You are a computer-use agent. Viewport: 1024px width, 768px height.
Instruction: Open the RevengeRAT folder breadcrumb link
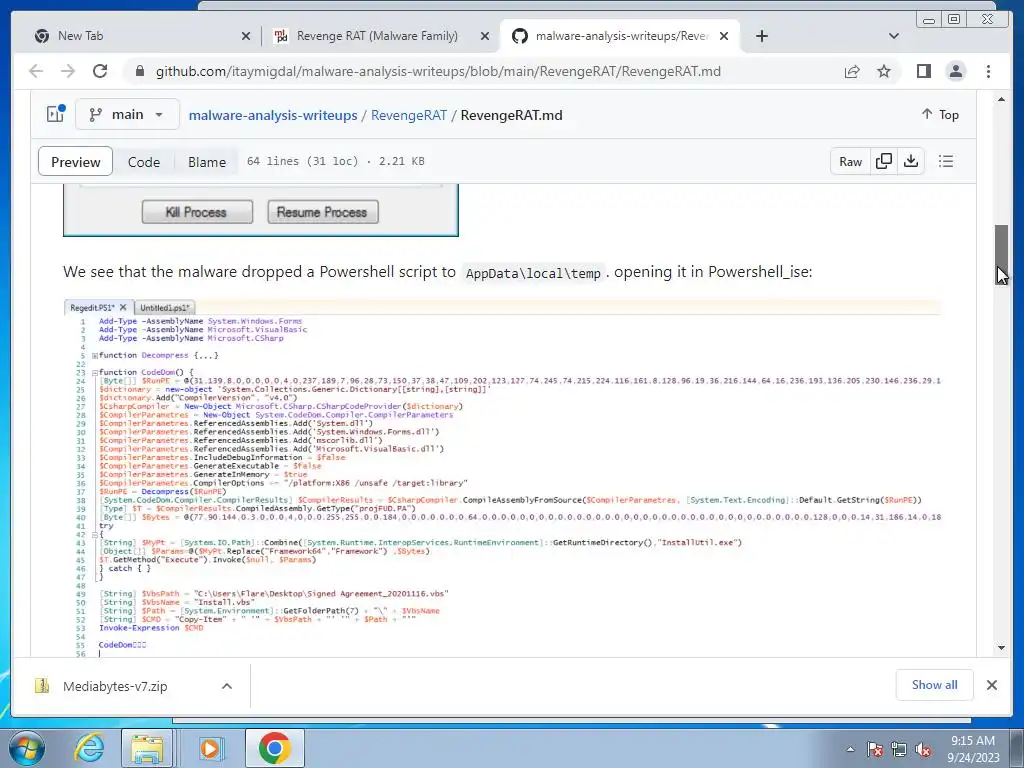coord(409,115)
